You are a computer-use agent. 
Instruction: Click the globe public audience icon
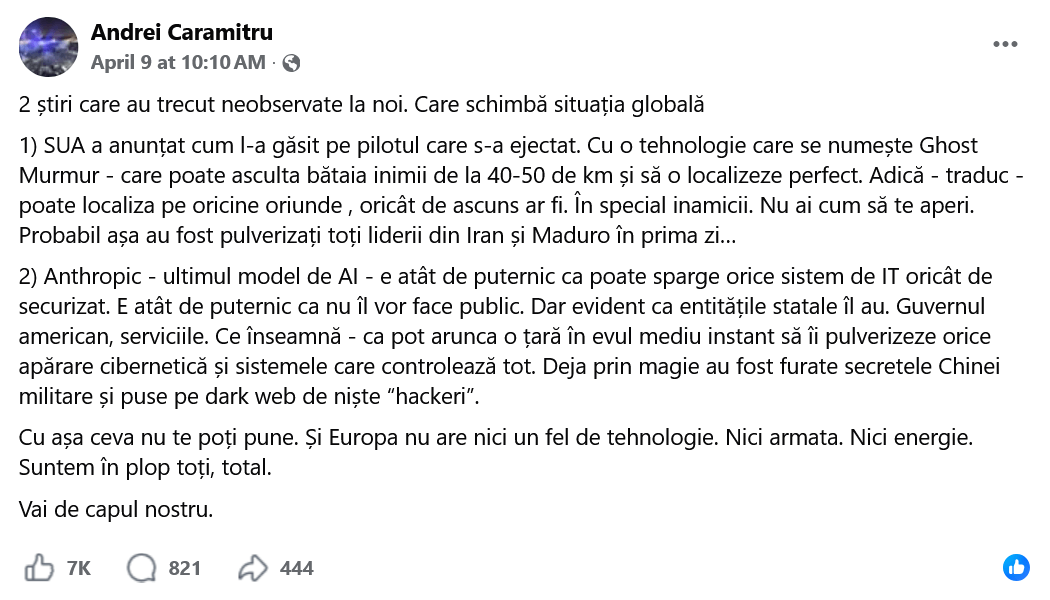point(291,63)
